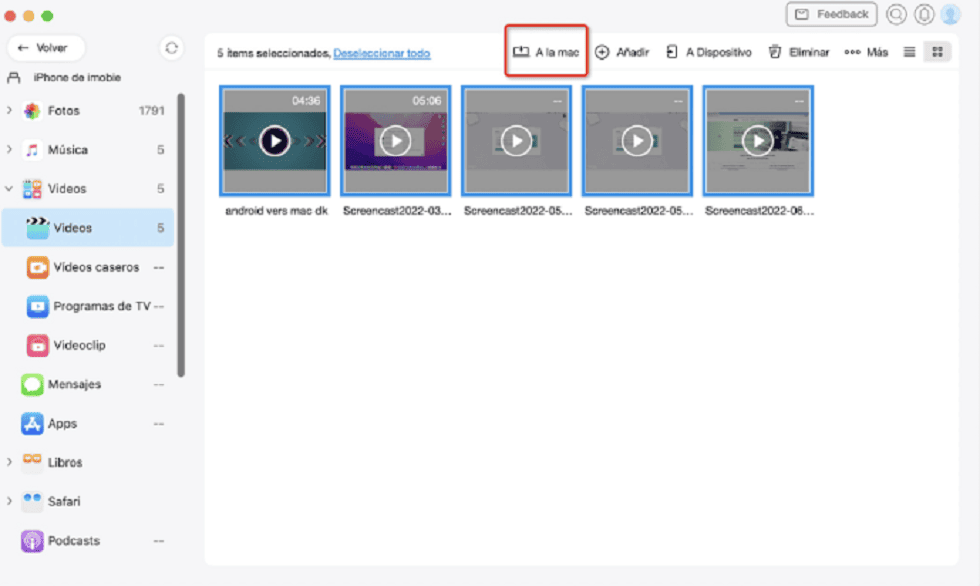Switch to list view layout
Image resolution: width=980 pixels, height=586 pixels.
[911, 50]
